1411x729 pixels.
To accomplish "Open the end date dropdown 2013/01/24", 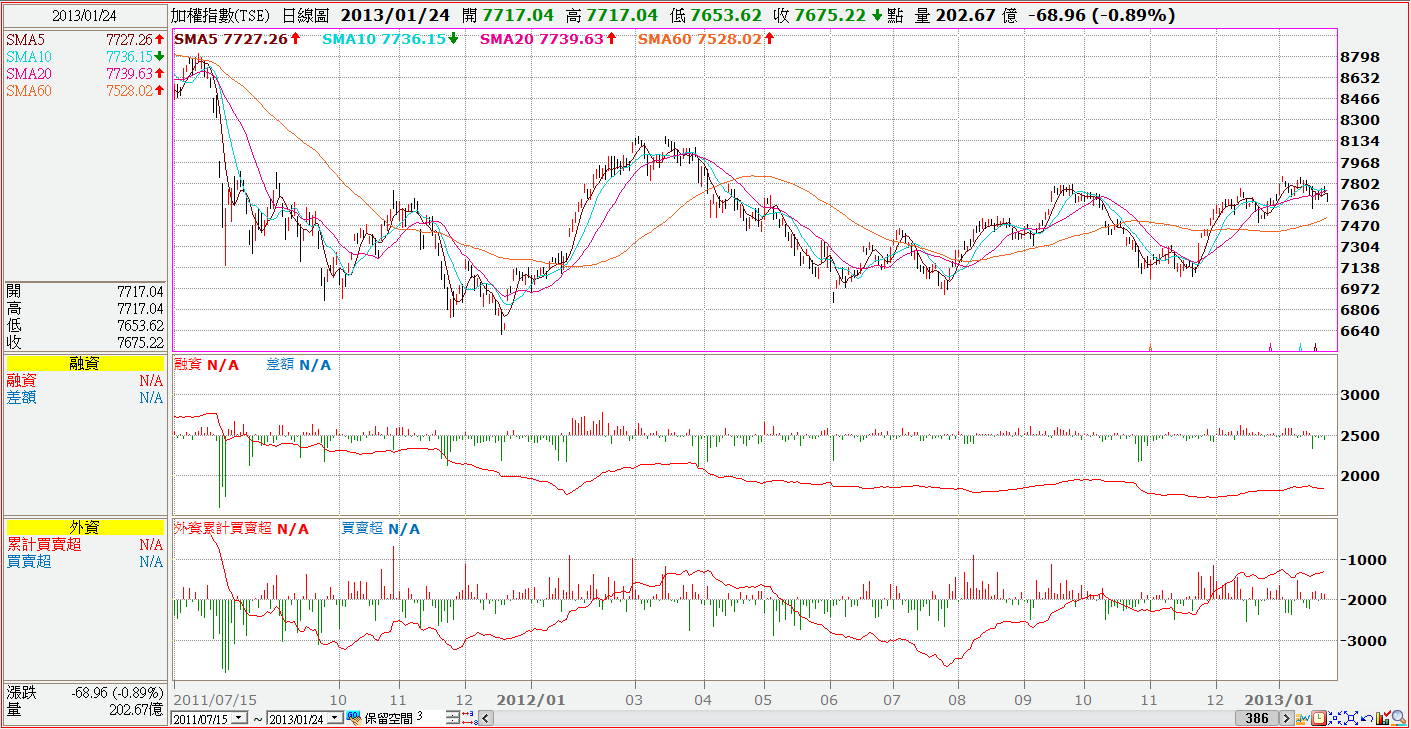I will [x=334, y=717].
